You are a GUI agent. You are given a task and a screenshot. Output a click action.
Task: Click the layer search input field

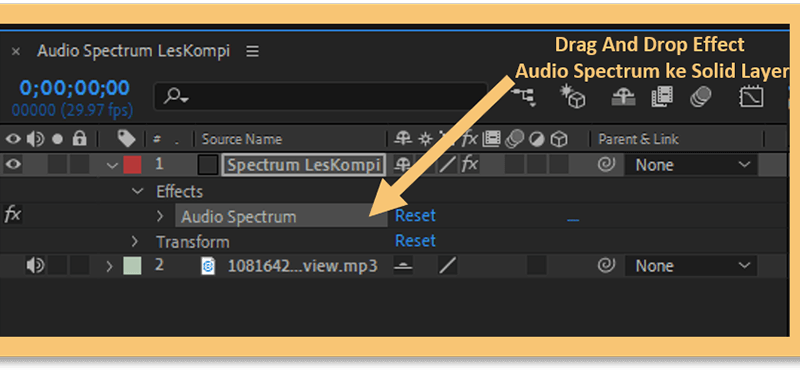click(320, 96)
